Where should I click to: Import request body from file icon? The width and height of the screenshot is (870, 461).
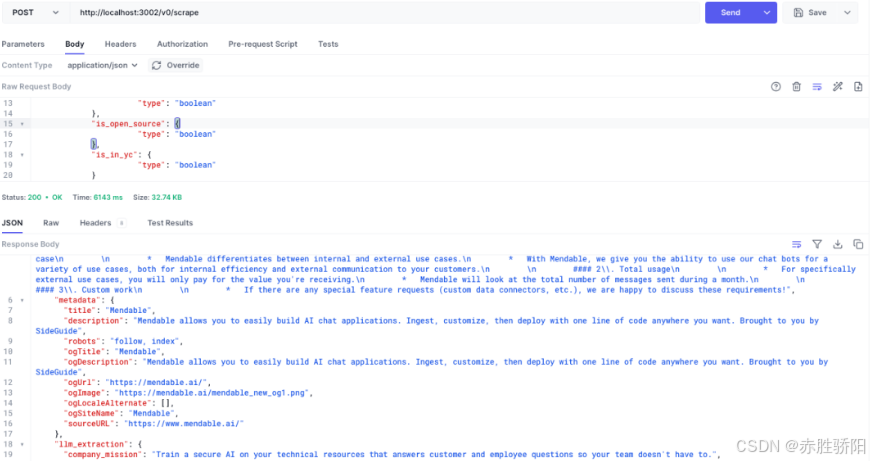(x=858, y=87)
